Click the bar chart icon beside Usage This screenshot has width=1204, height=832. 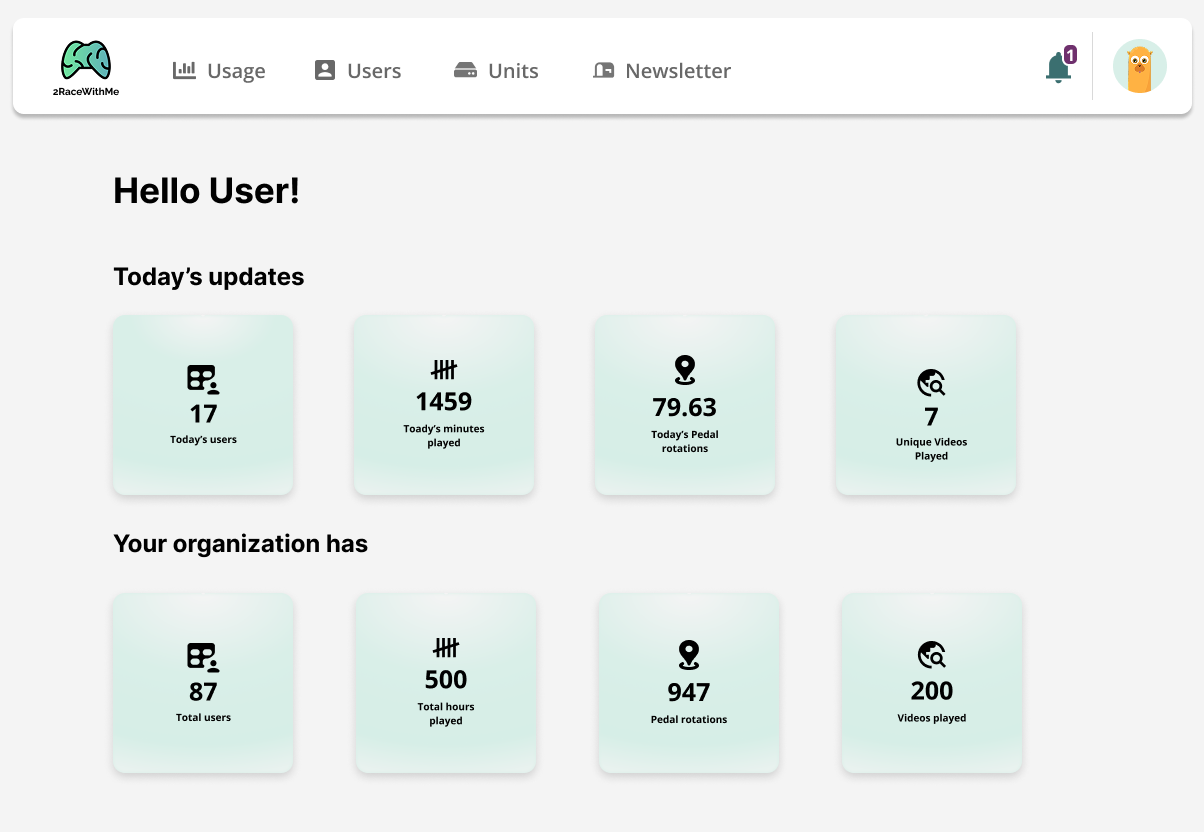[x=184, y=70]
